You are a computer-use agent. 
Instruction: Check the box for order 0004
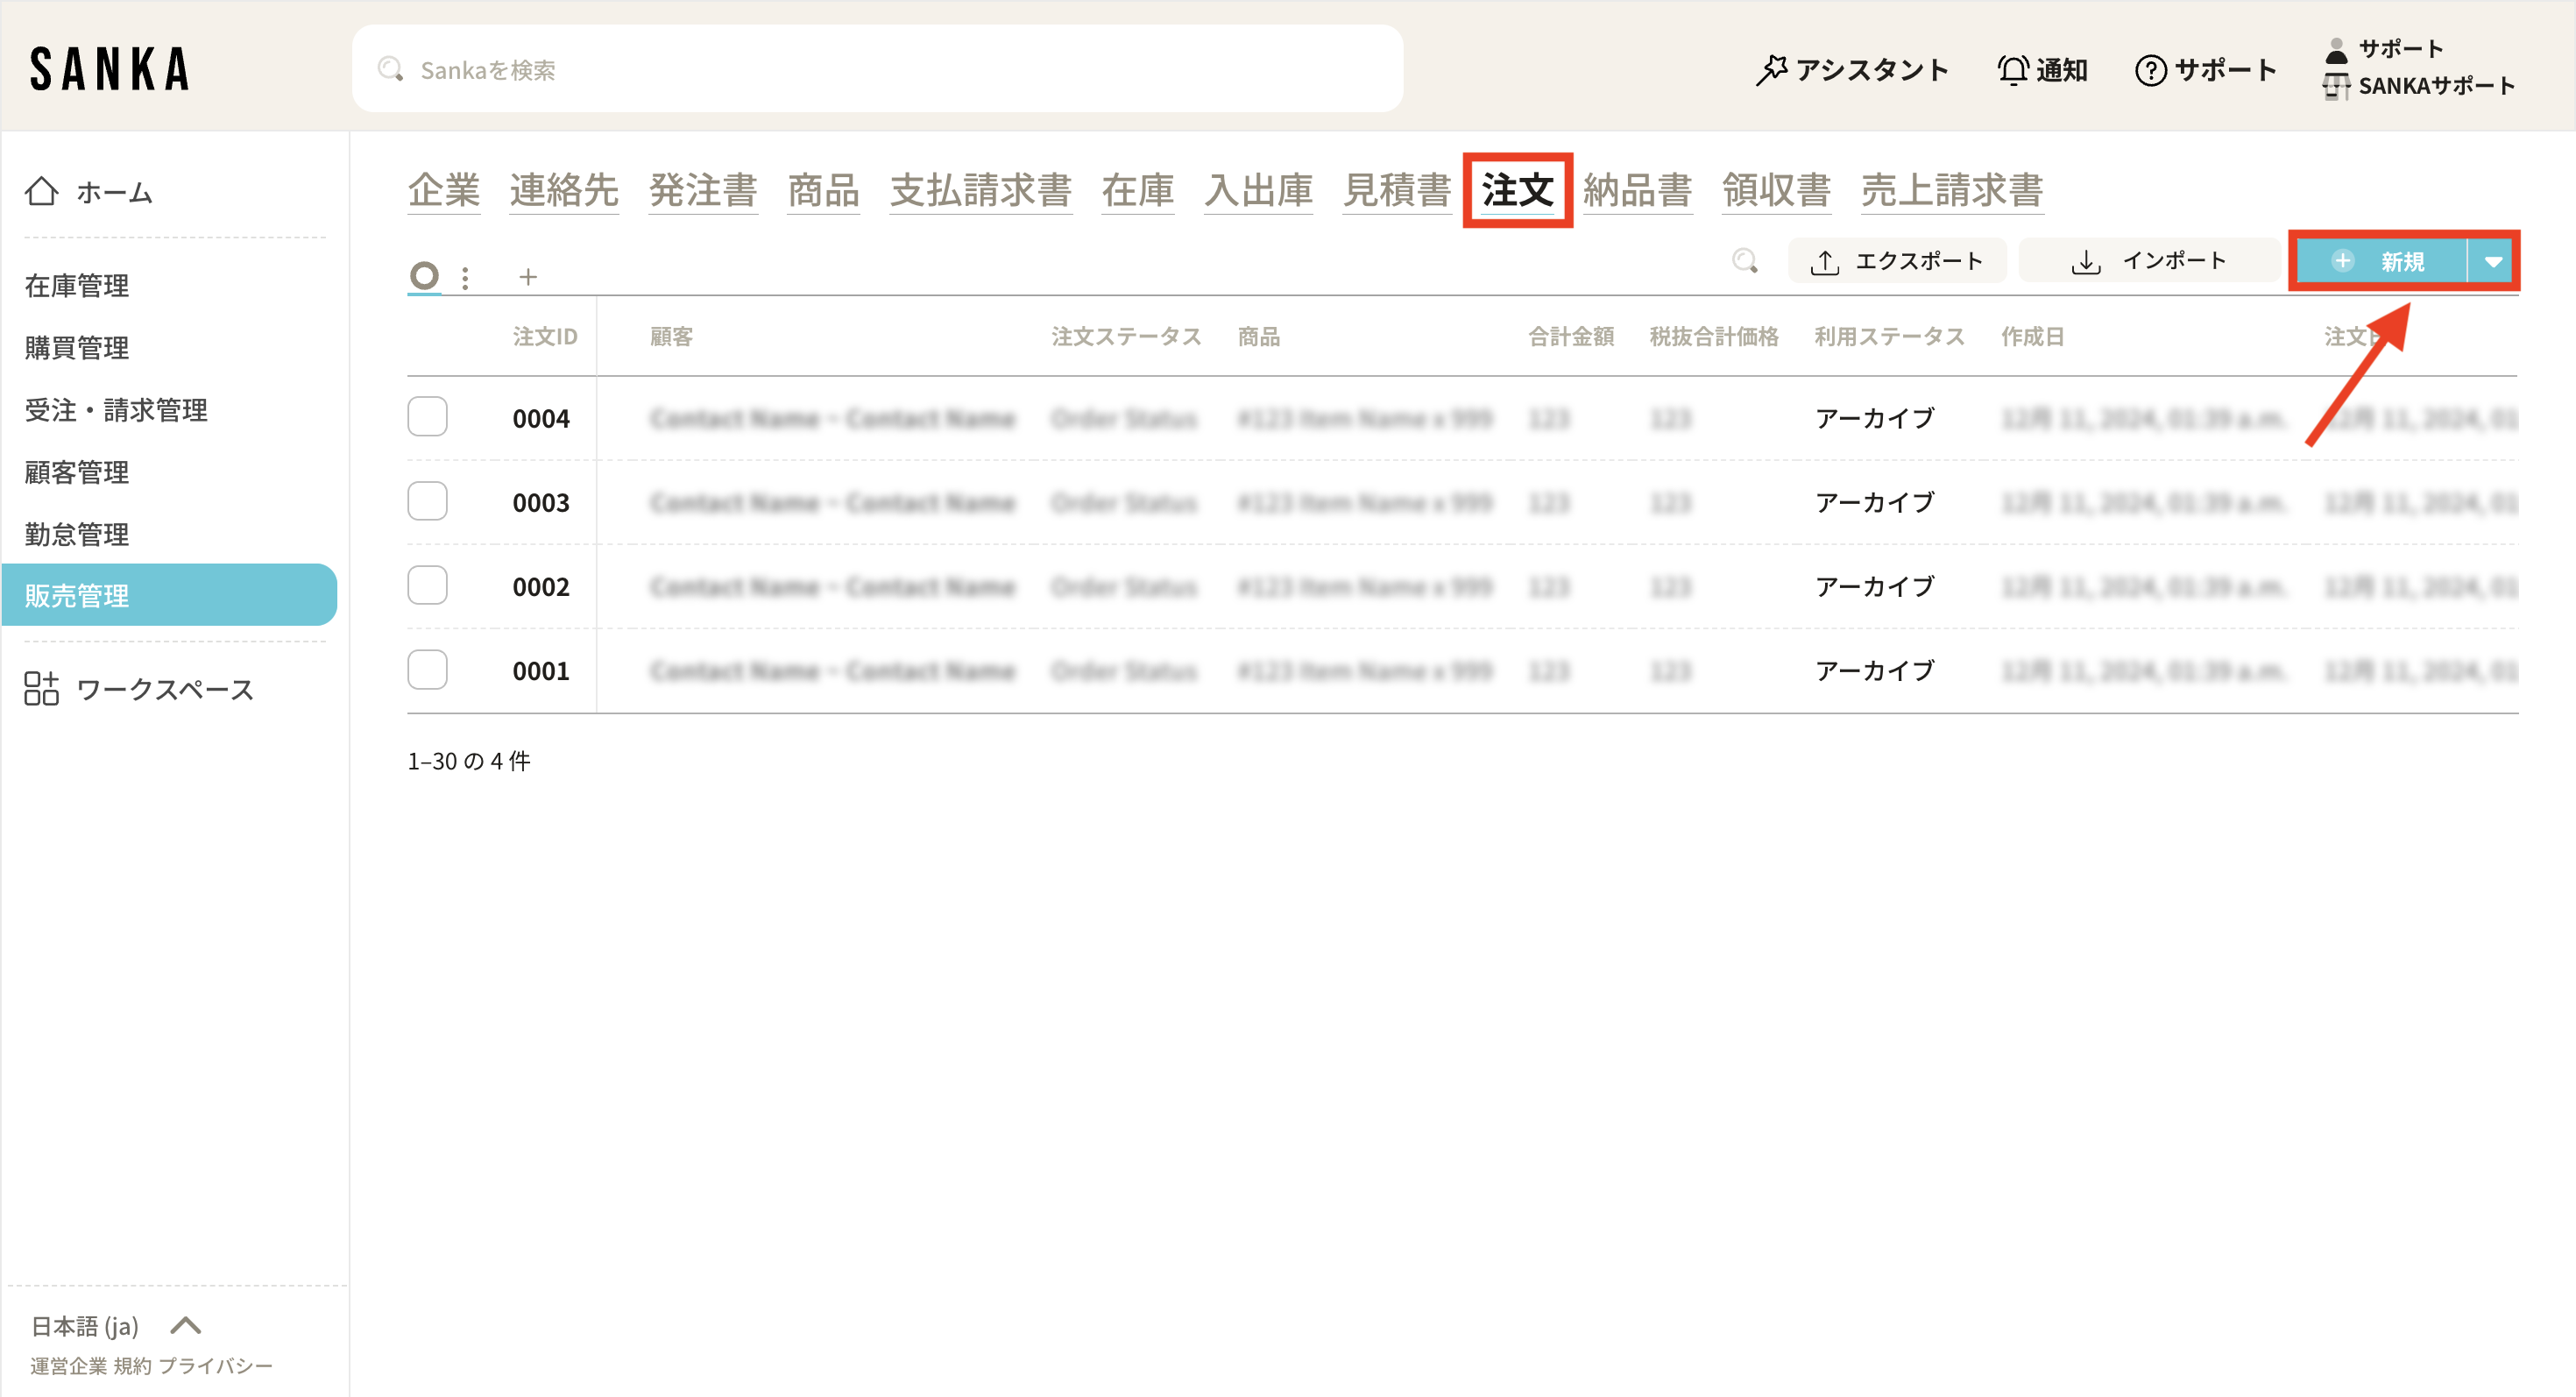coord(427,417)
